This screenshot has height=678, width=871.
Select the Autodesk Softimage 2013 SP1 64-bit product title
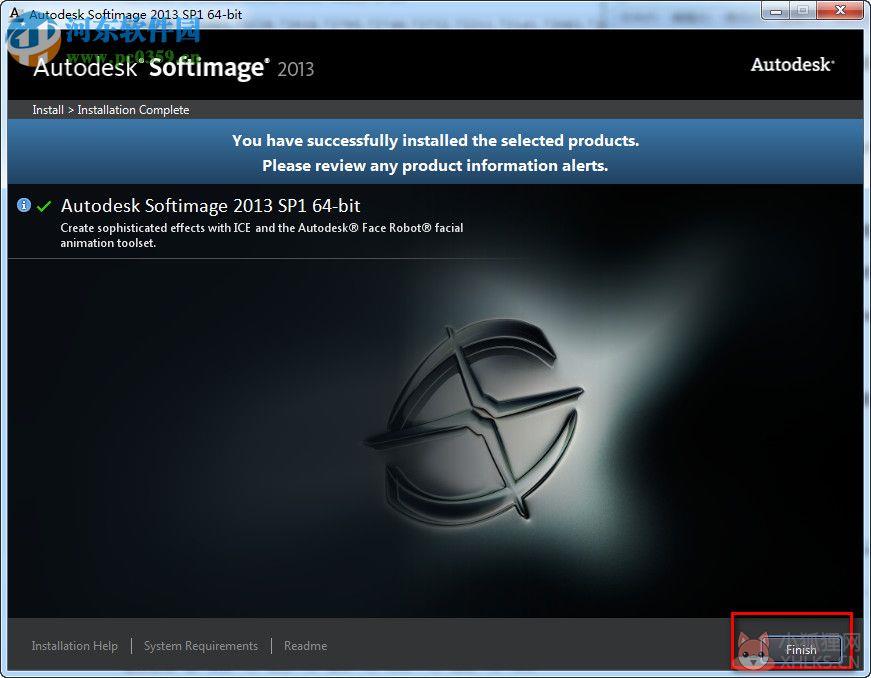point(211,205)
